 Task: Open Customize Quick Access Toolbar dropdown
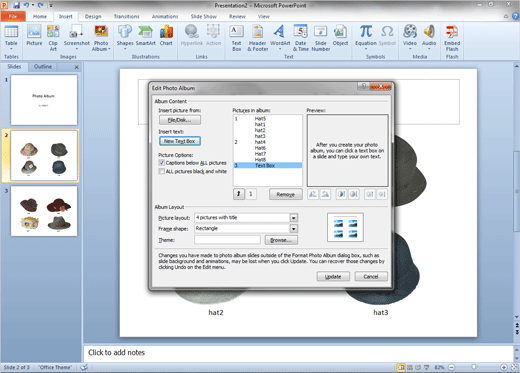coord(51,5)
